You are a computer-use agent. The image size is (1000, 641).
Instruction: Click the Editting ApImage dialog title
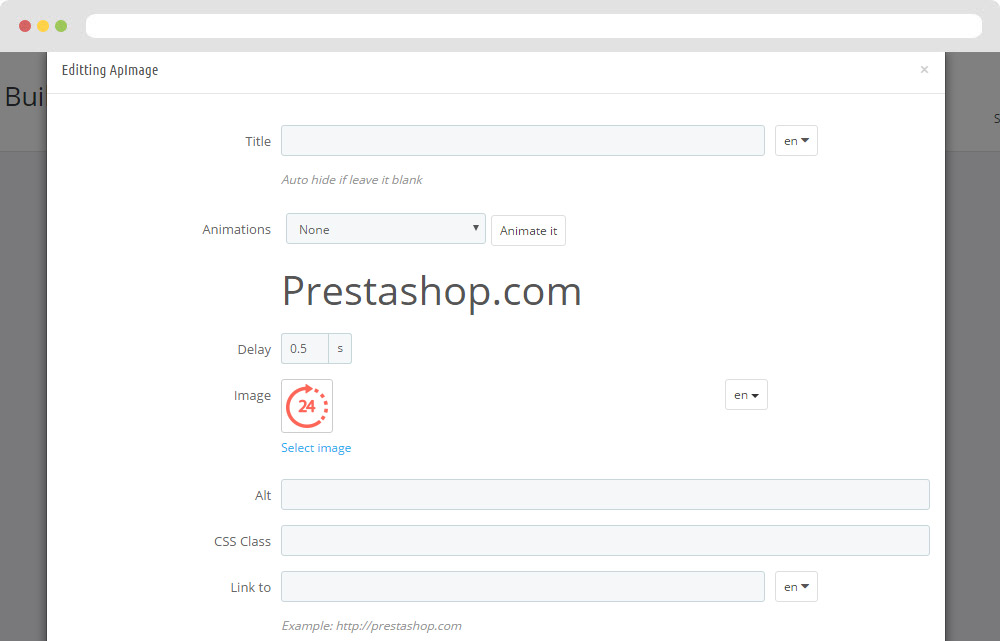[110, 70]
